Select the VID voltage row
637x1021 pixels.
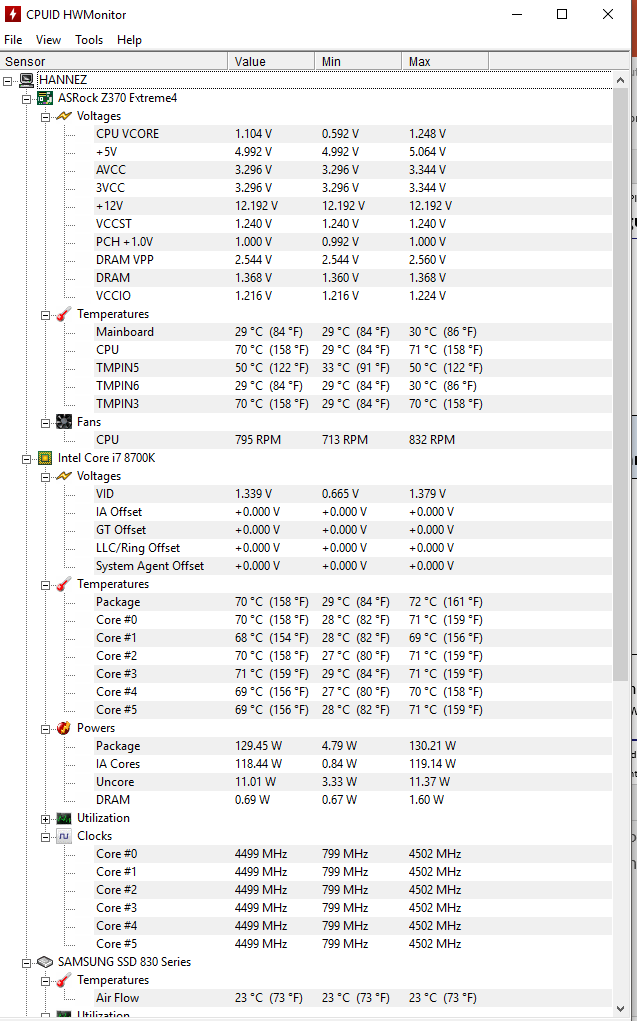(352, 494)
